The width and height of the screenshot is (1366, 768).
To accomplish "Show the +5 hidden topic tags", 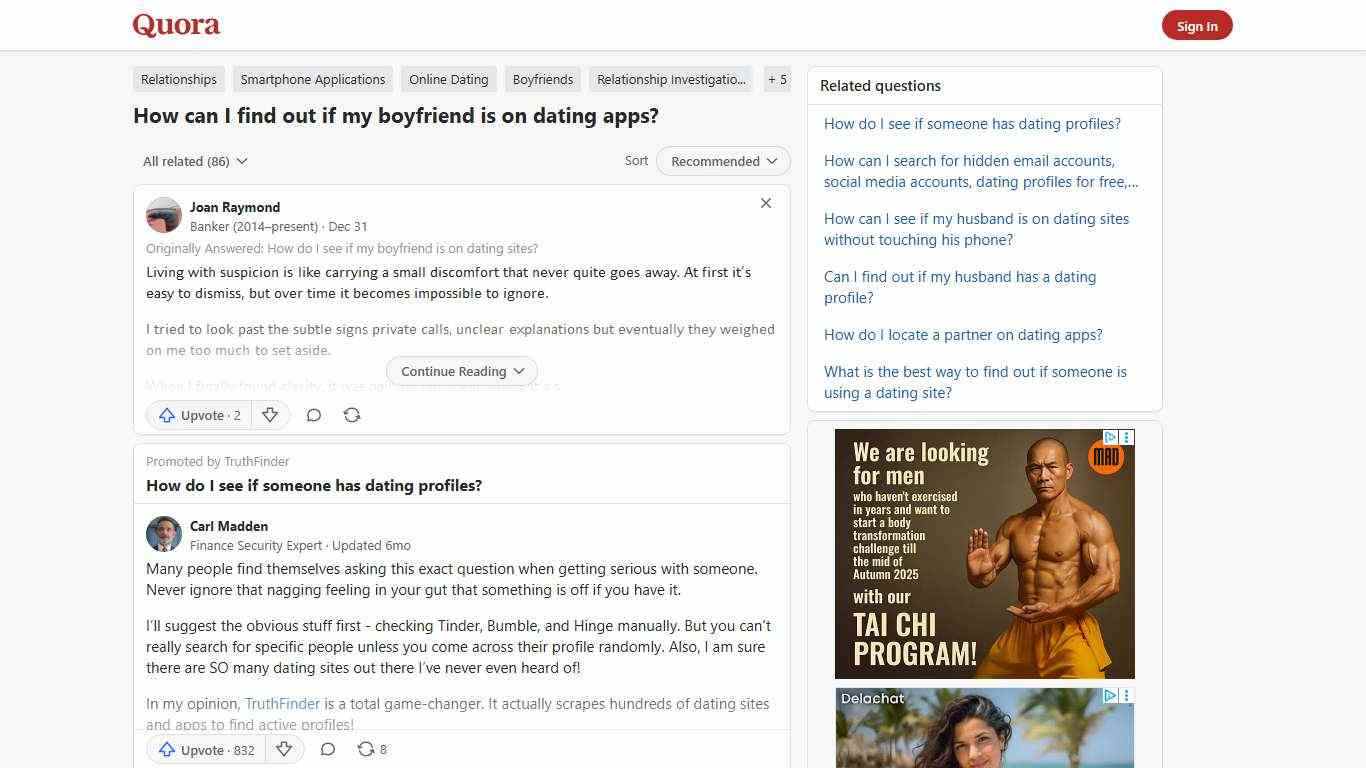I will click(x=777, y=79).
